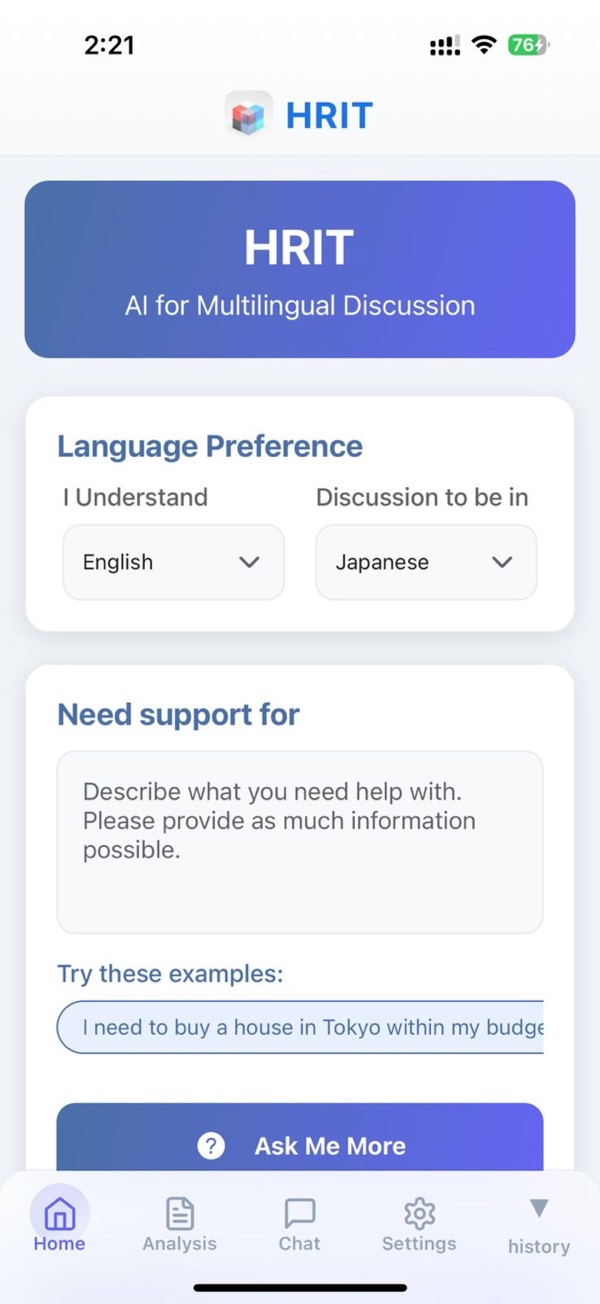The height and width of the screenshot is (1304, 600).
Task: Switch to the Analysis tab label
Action: (180, 1243)
